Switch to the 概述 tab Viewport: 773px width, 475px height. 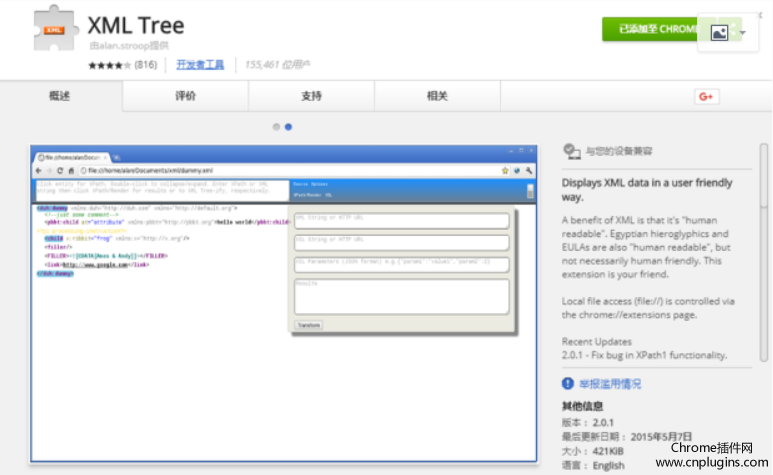click(x=61, y=96)
